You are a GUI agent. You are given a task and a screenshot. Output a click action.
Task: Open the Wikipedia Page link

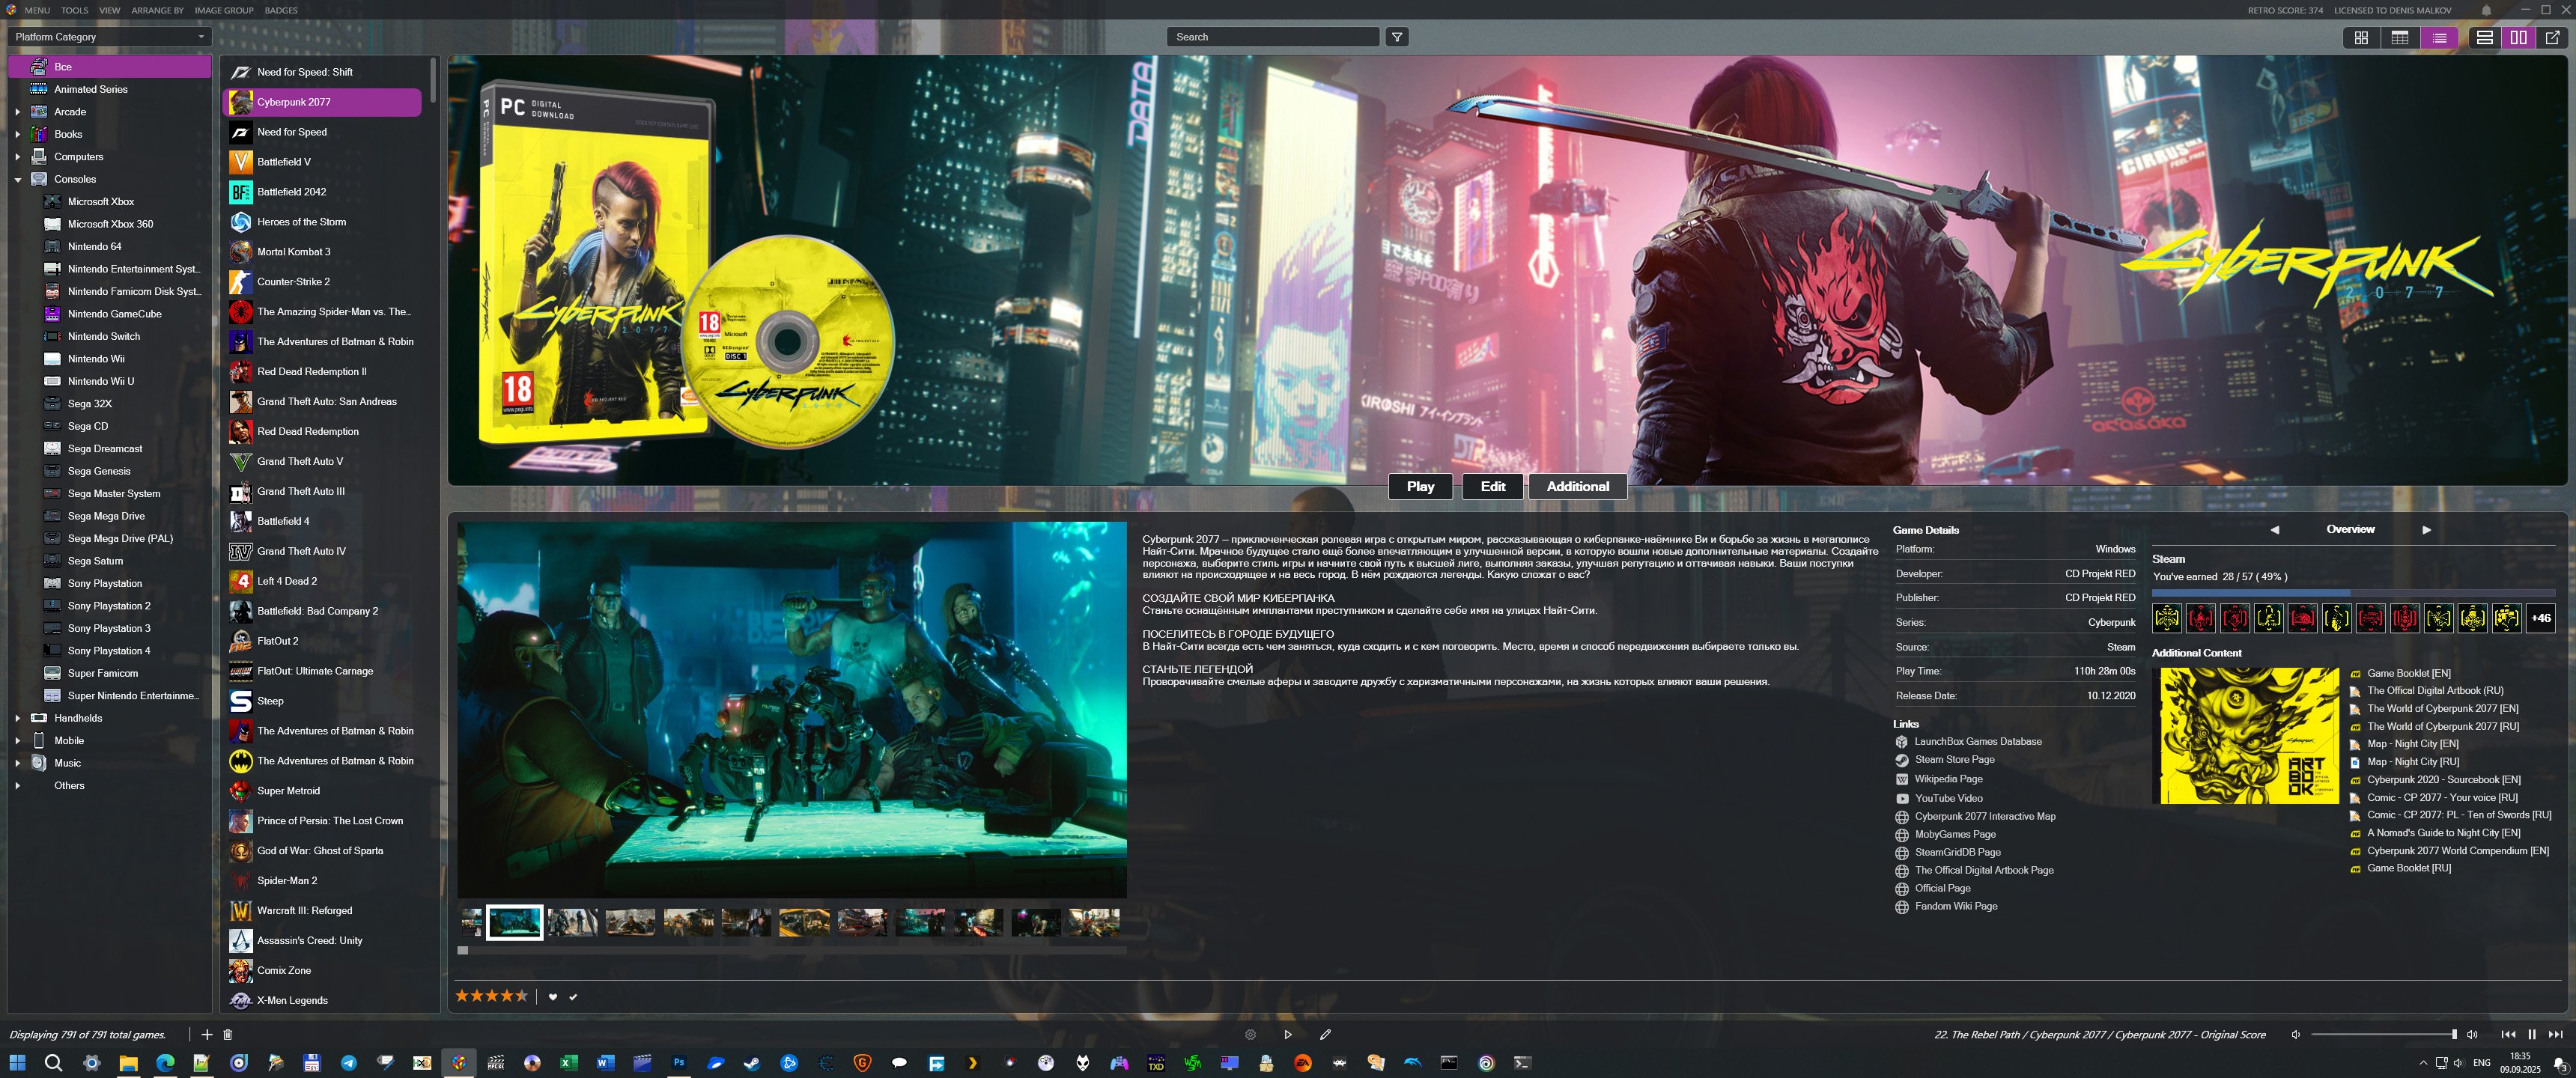coord(1948,779)
